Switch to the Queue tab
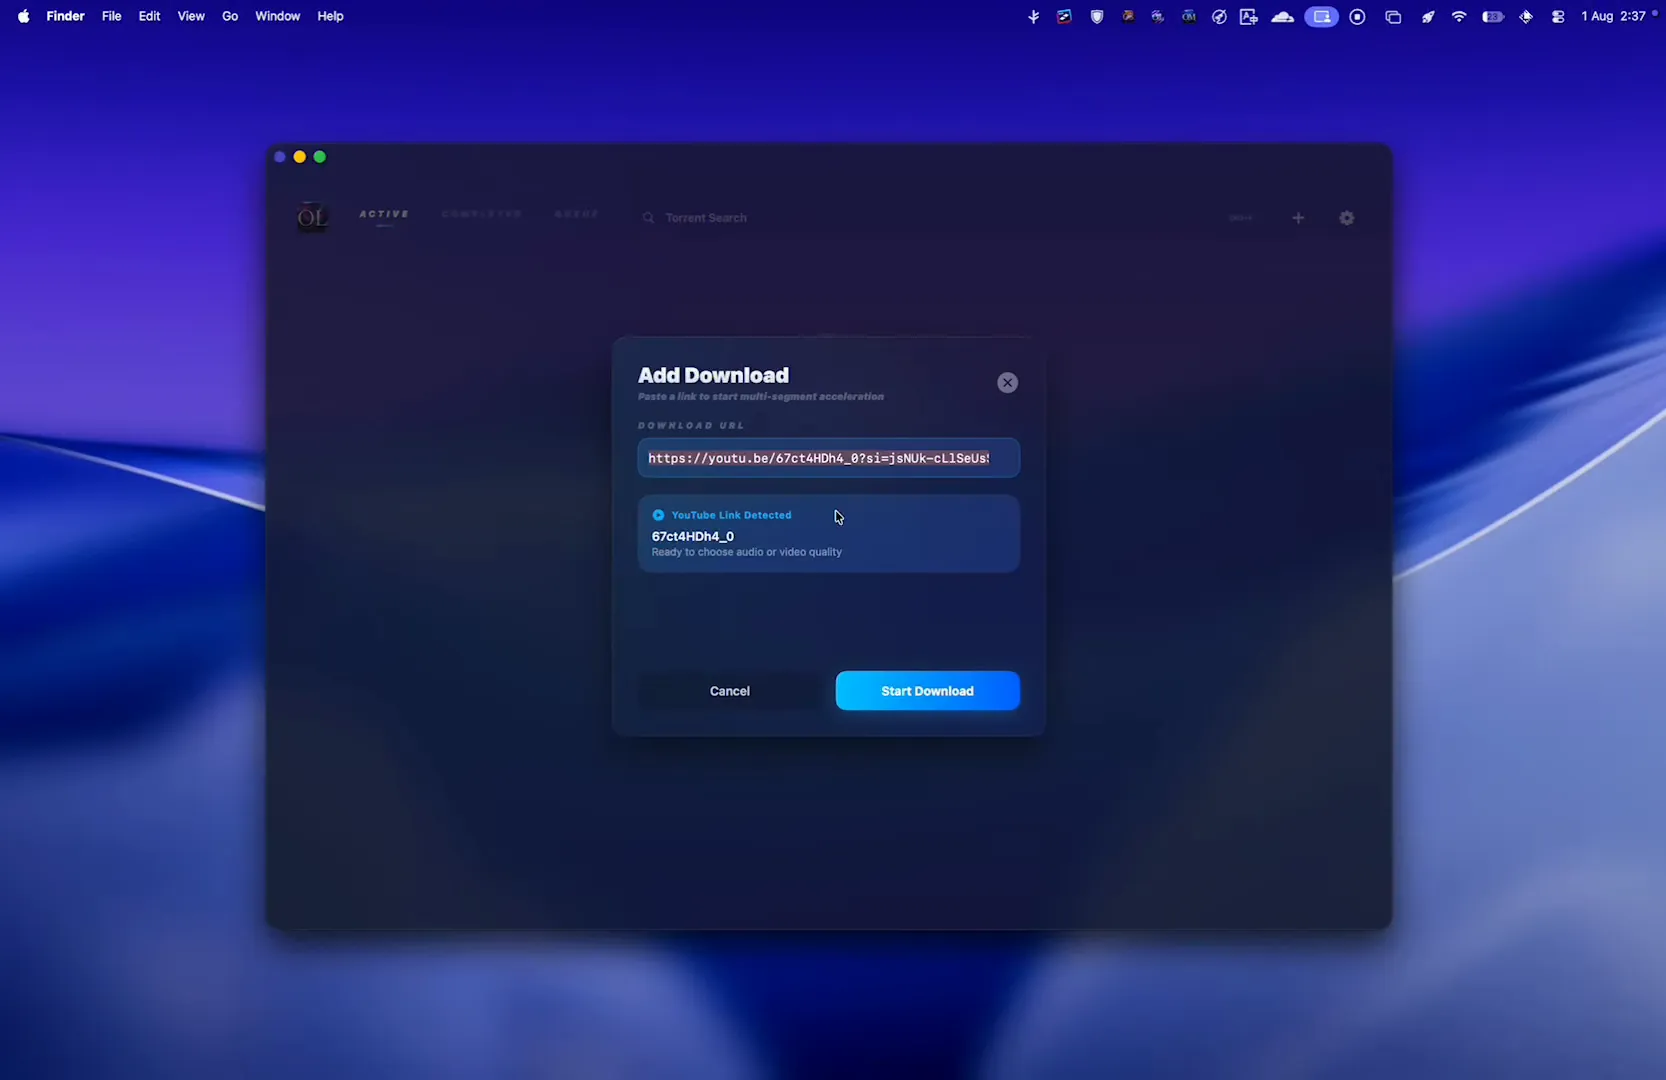Screen dimensions: 1666x1080 [x=576, y=214]
